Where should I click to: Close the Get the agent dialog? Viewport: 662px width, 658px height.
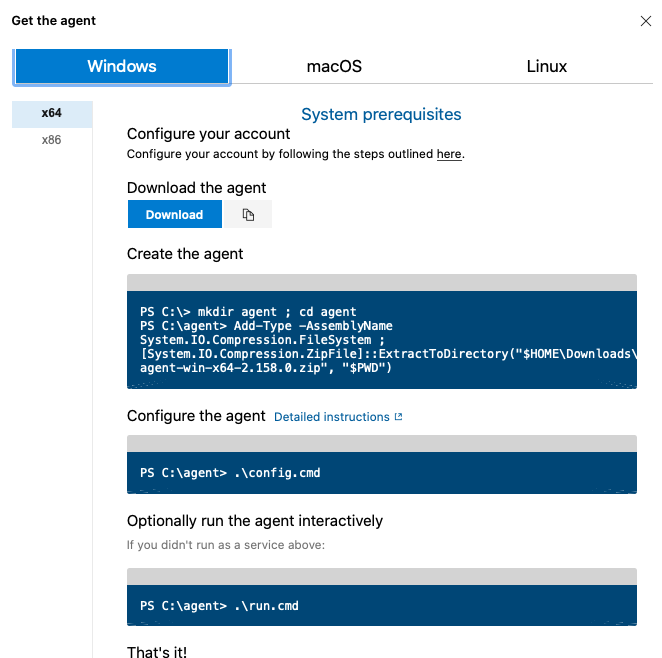[x=645, y=21]
